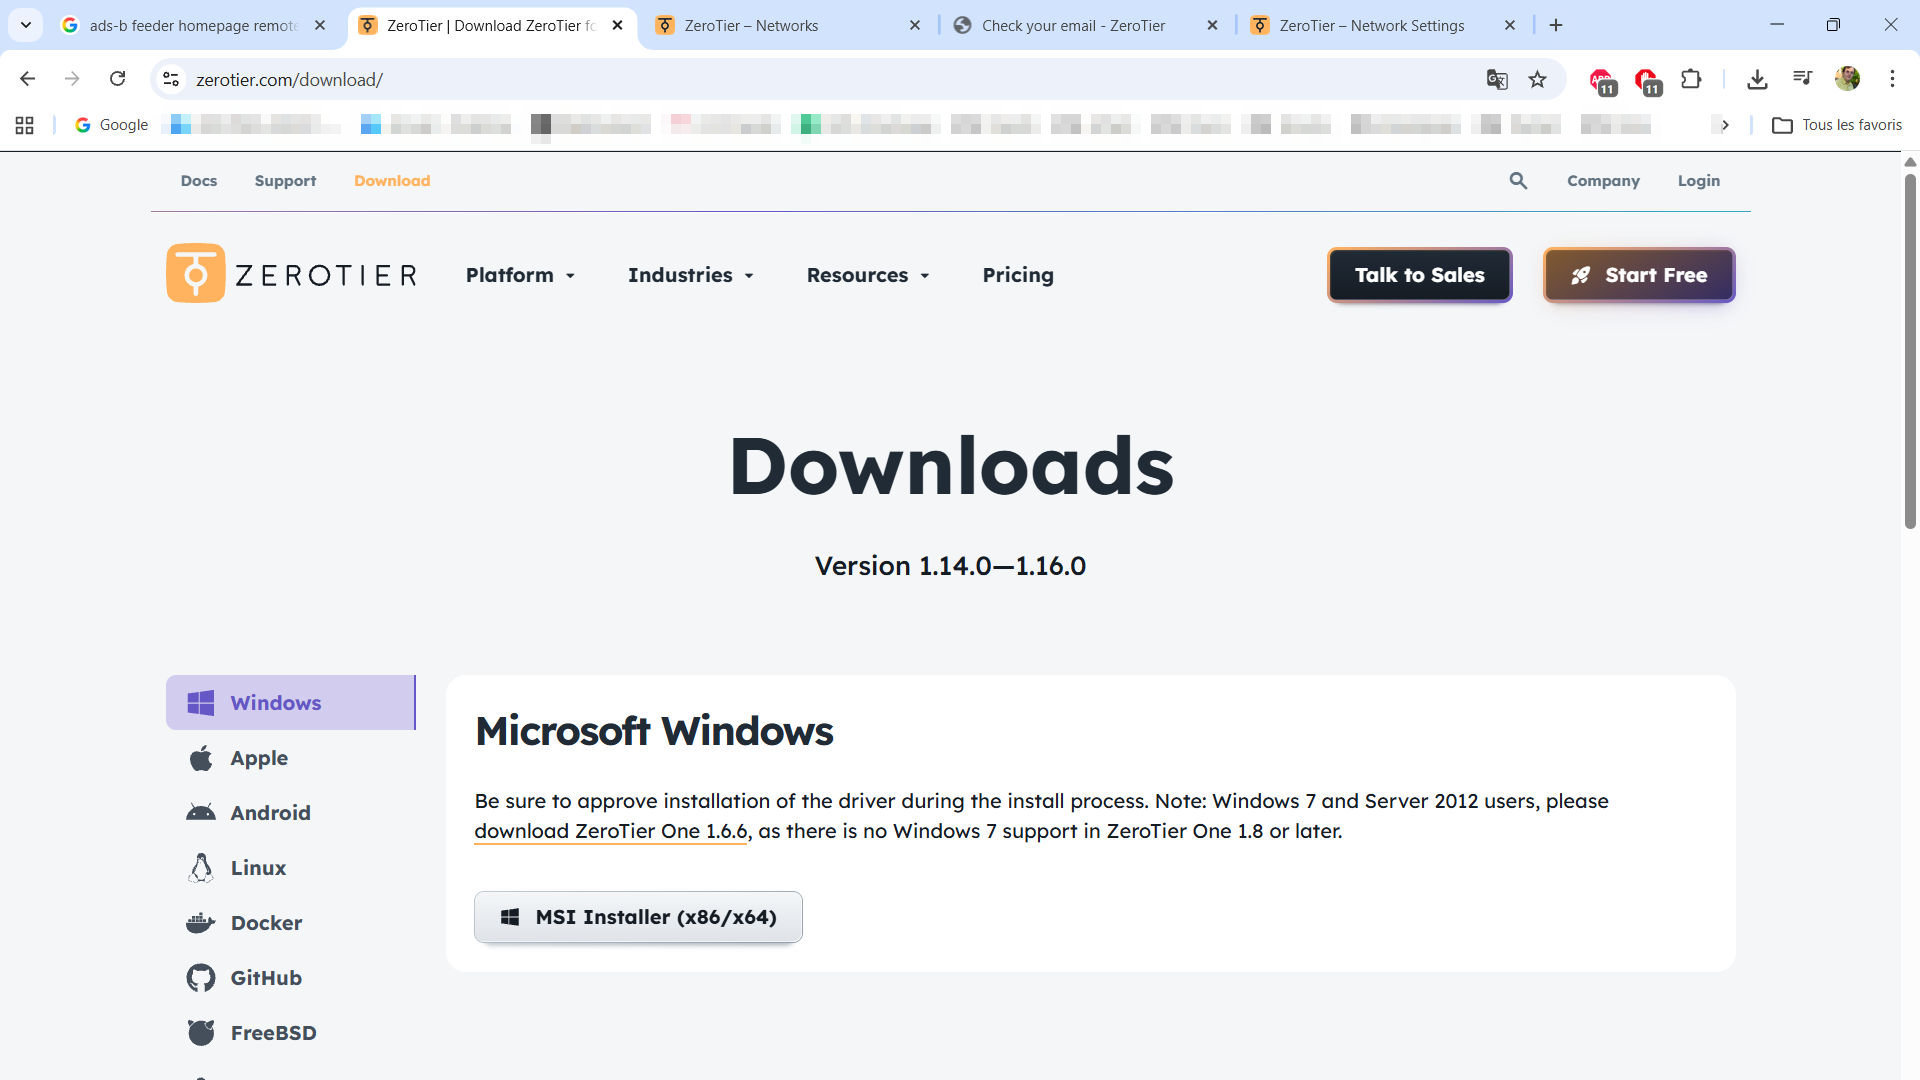Expand the Industries navigation dropdown
Image resolution: width=1920 pixels, height=1080 pixels.
690,275
